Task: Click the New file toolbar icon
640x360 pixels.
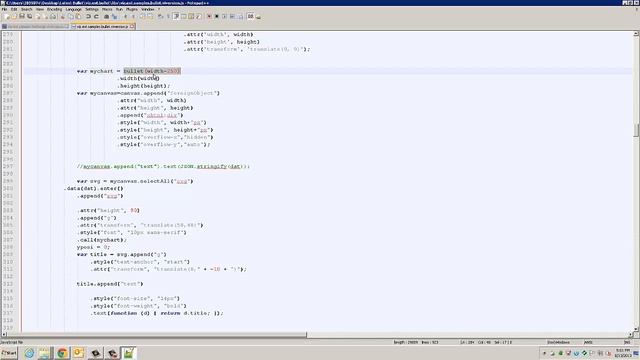Action: click(x=7, y=16)
